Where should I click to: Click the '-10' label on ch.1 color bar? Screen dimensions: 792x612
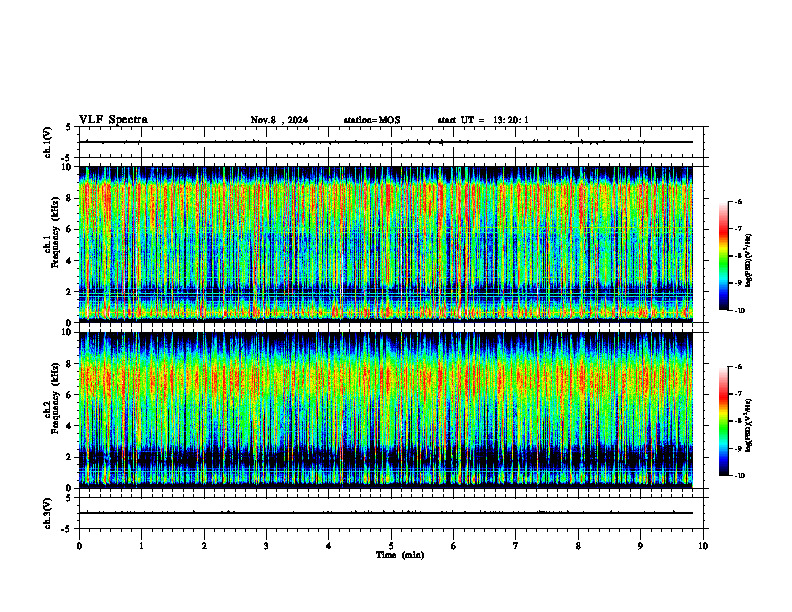[x=739, y=311]
